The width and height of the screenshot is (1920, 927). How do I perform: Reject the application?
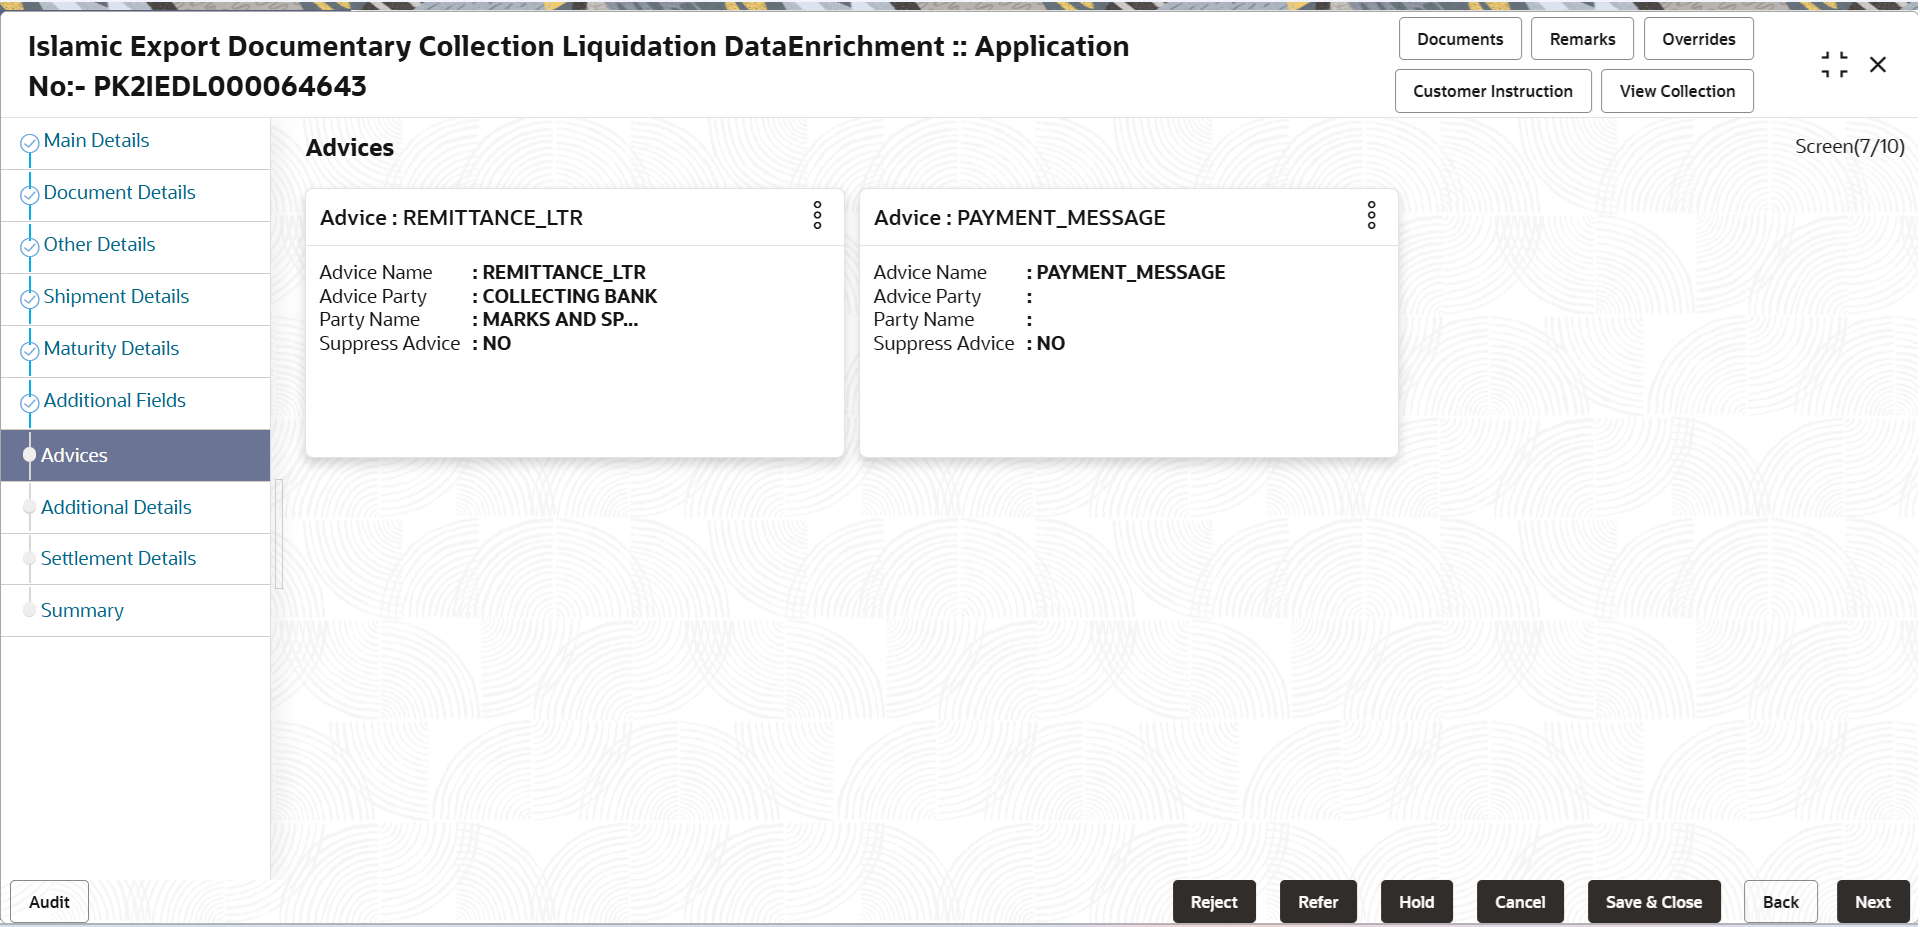pyautogui.click(x=1214, y=902)
